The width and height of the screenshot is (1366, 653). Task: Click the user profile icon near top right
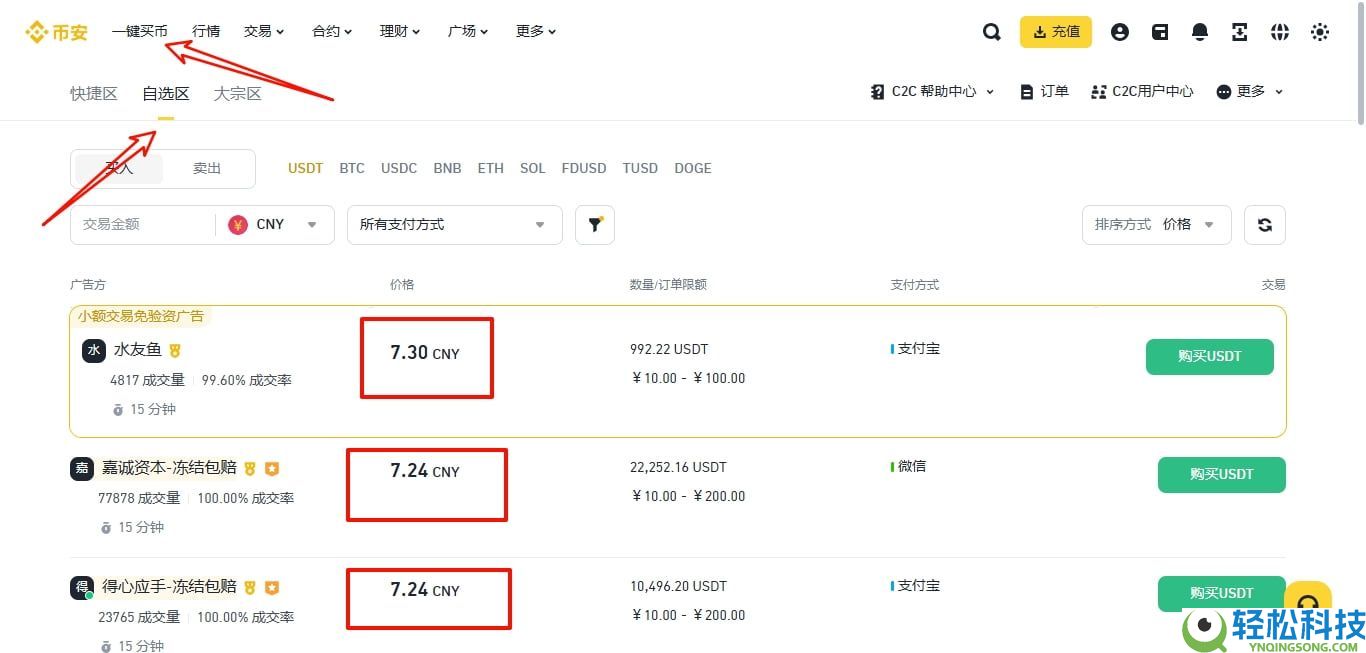coord(1119,31)
